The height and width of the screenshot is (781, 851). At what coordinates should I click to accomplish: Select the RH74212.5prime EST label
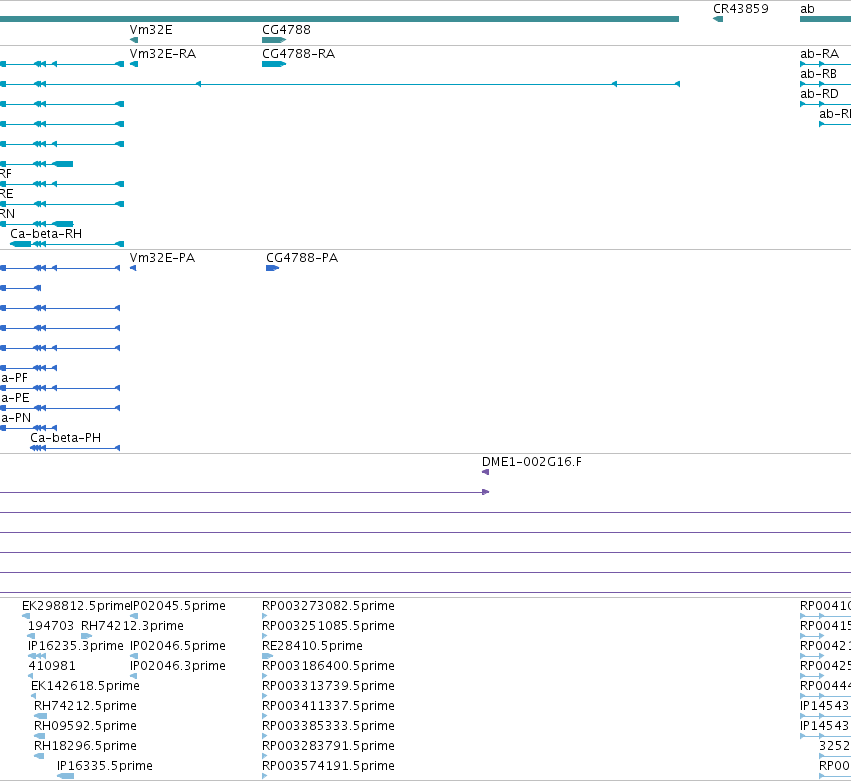[85, 706]
